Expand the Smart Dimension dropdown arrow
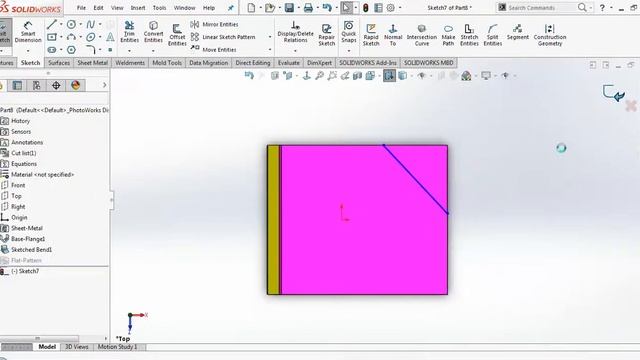This screenshot has height=360, width=640. (x=28, y=51)
